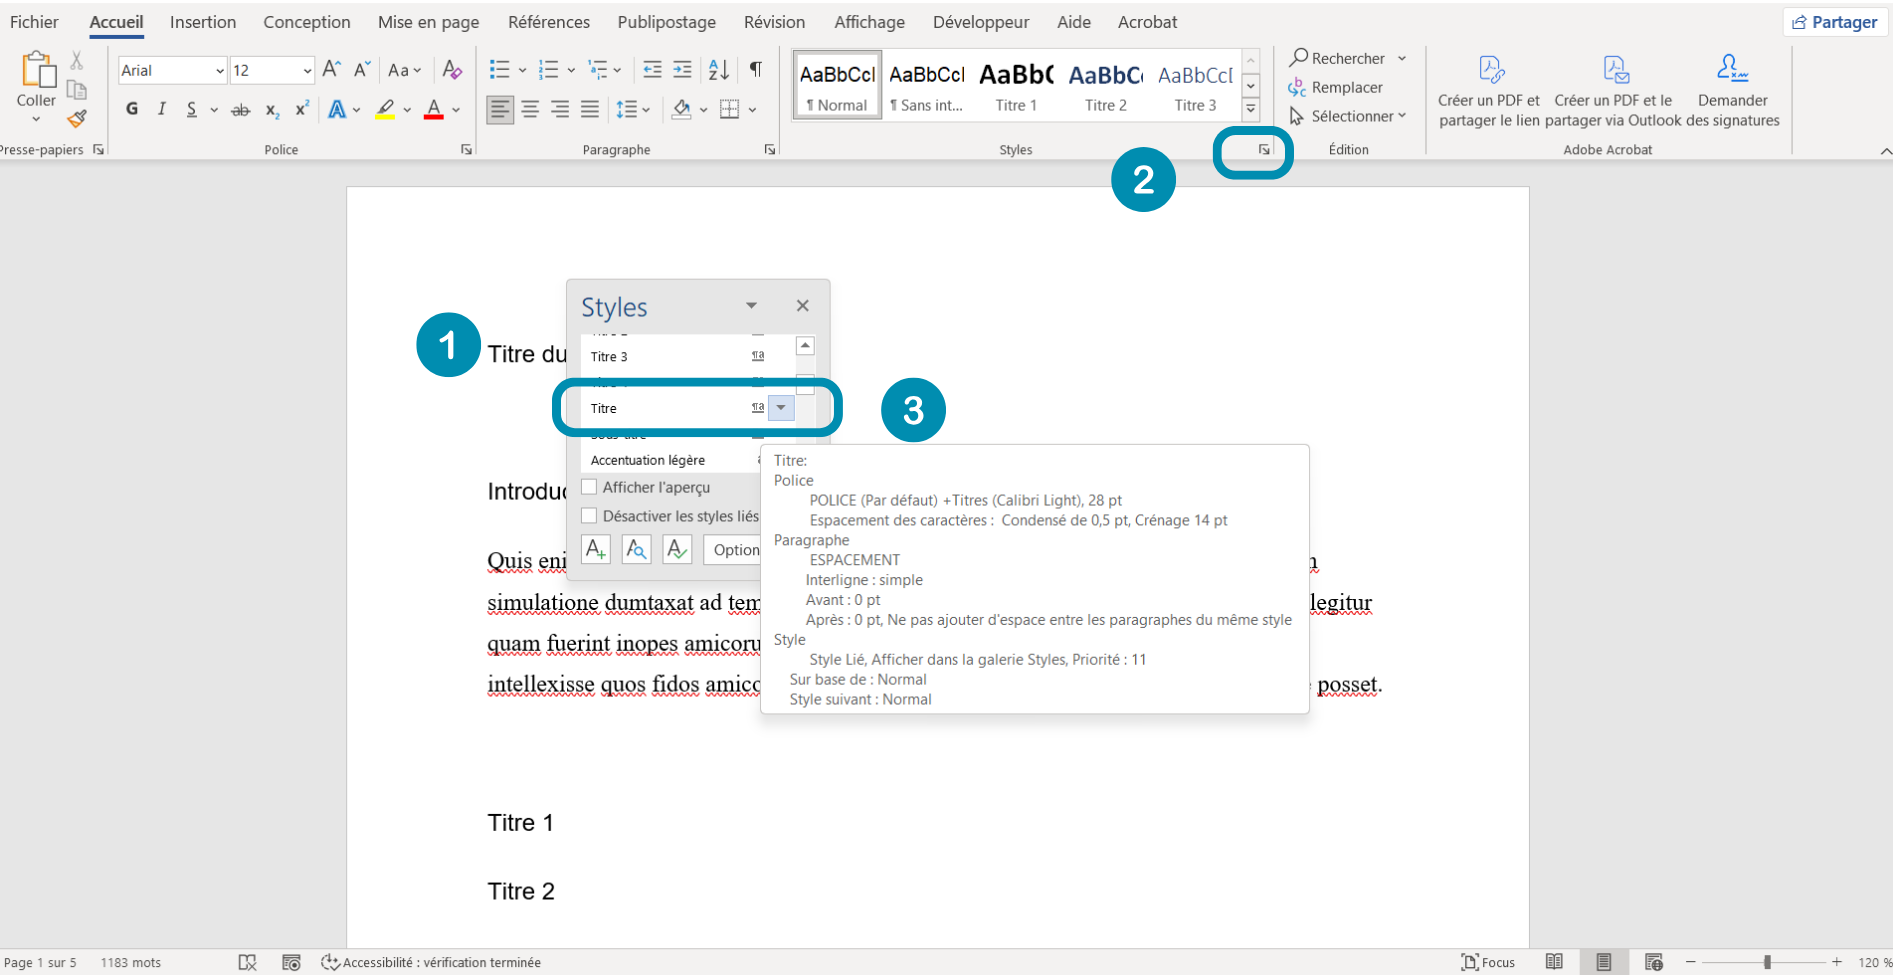Open the Style Inspector icon in Styles pane
This screenshot has height=975, width=1893.
click(x=636, y=549)
